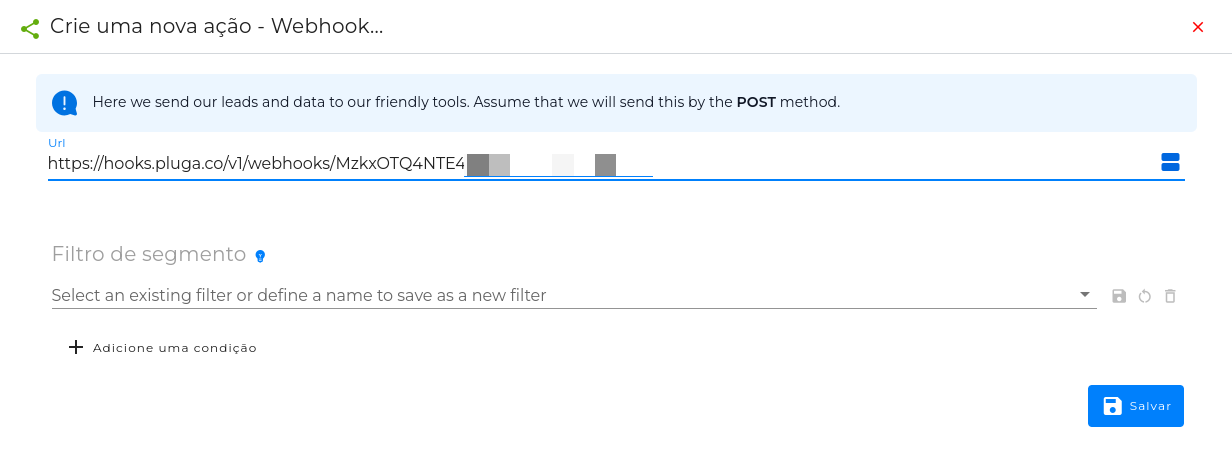Expand the filter dropdown arrow
This screenshot has width=1232, height=461.
1085,295
